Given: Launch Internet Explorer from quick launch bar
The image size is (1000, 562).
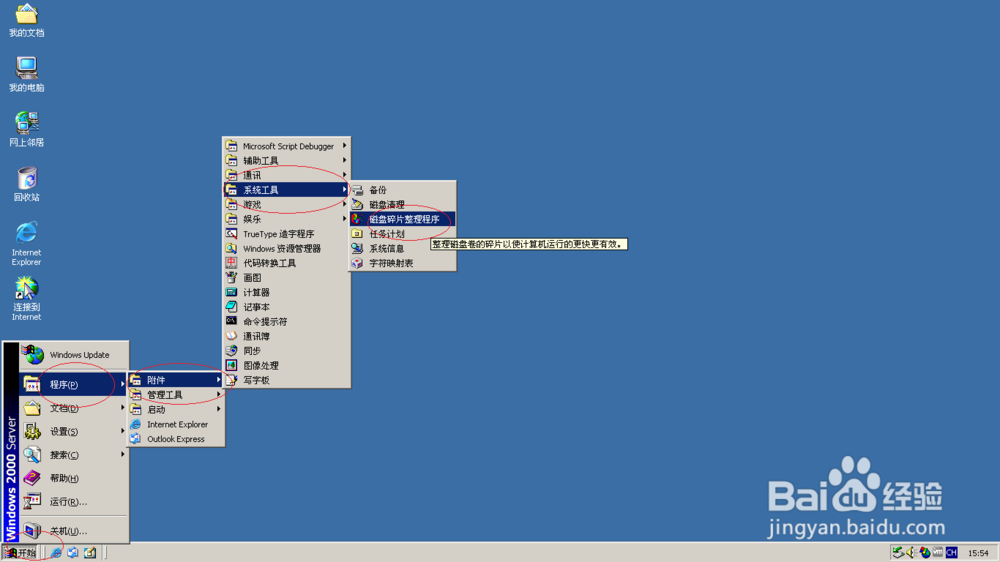Looking at the screenshot, I should pyautogui.click(x=56, y=552).
